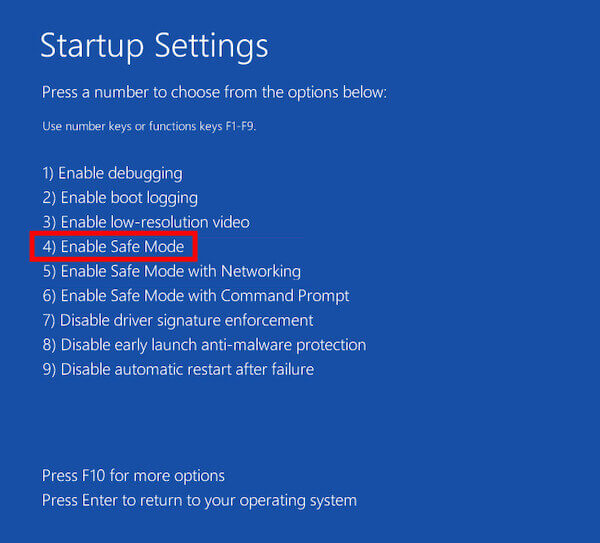Click Press Enter to return line
The width and height of the screenshot is (600, 543).
199,500
